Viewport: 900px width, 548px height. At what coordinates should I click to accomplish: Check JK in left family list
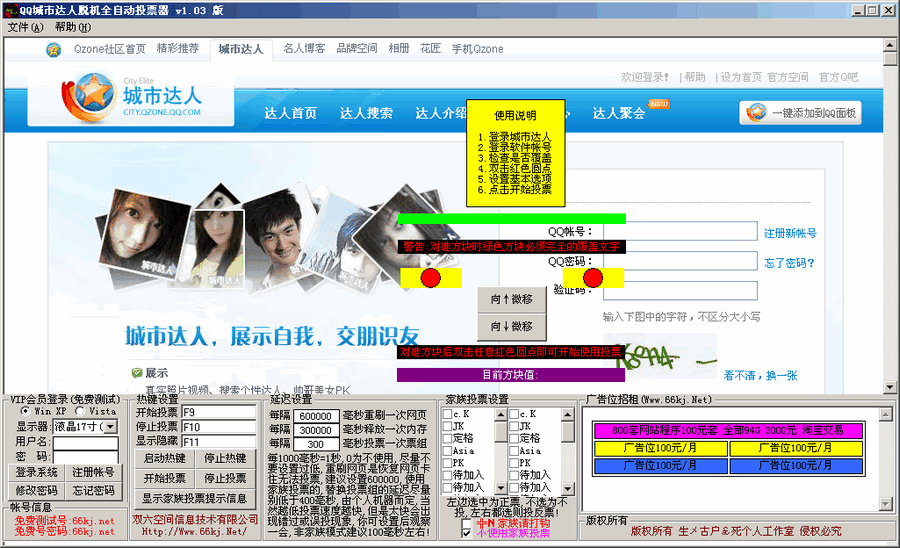tap(447, 426)
